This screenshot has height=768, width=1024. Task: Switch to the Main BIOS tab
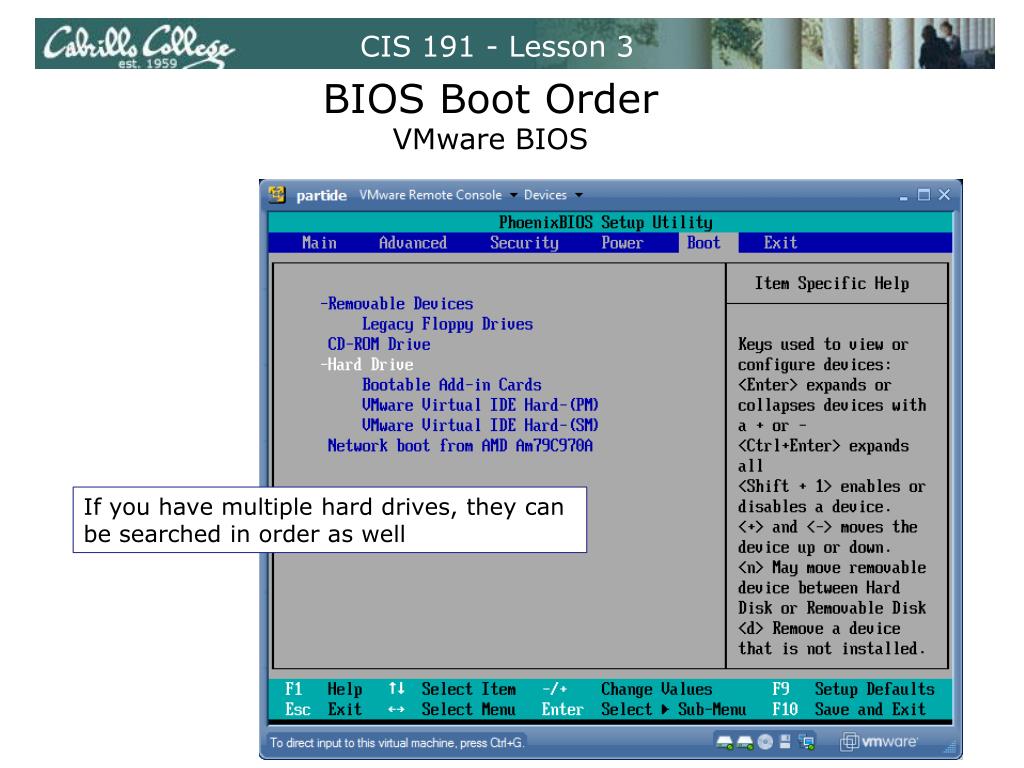(319, 243)
